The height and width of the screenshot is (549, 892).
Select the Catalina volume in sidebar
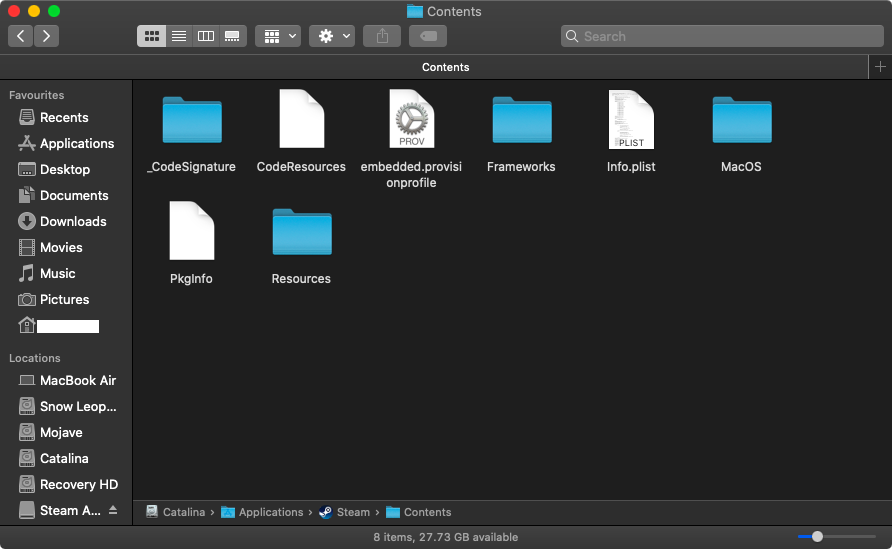click(64, 458)
